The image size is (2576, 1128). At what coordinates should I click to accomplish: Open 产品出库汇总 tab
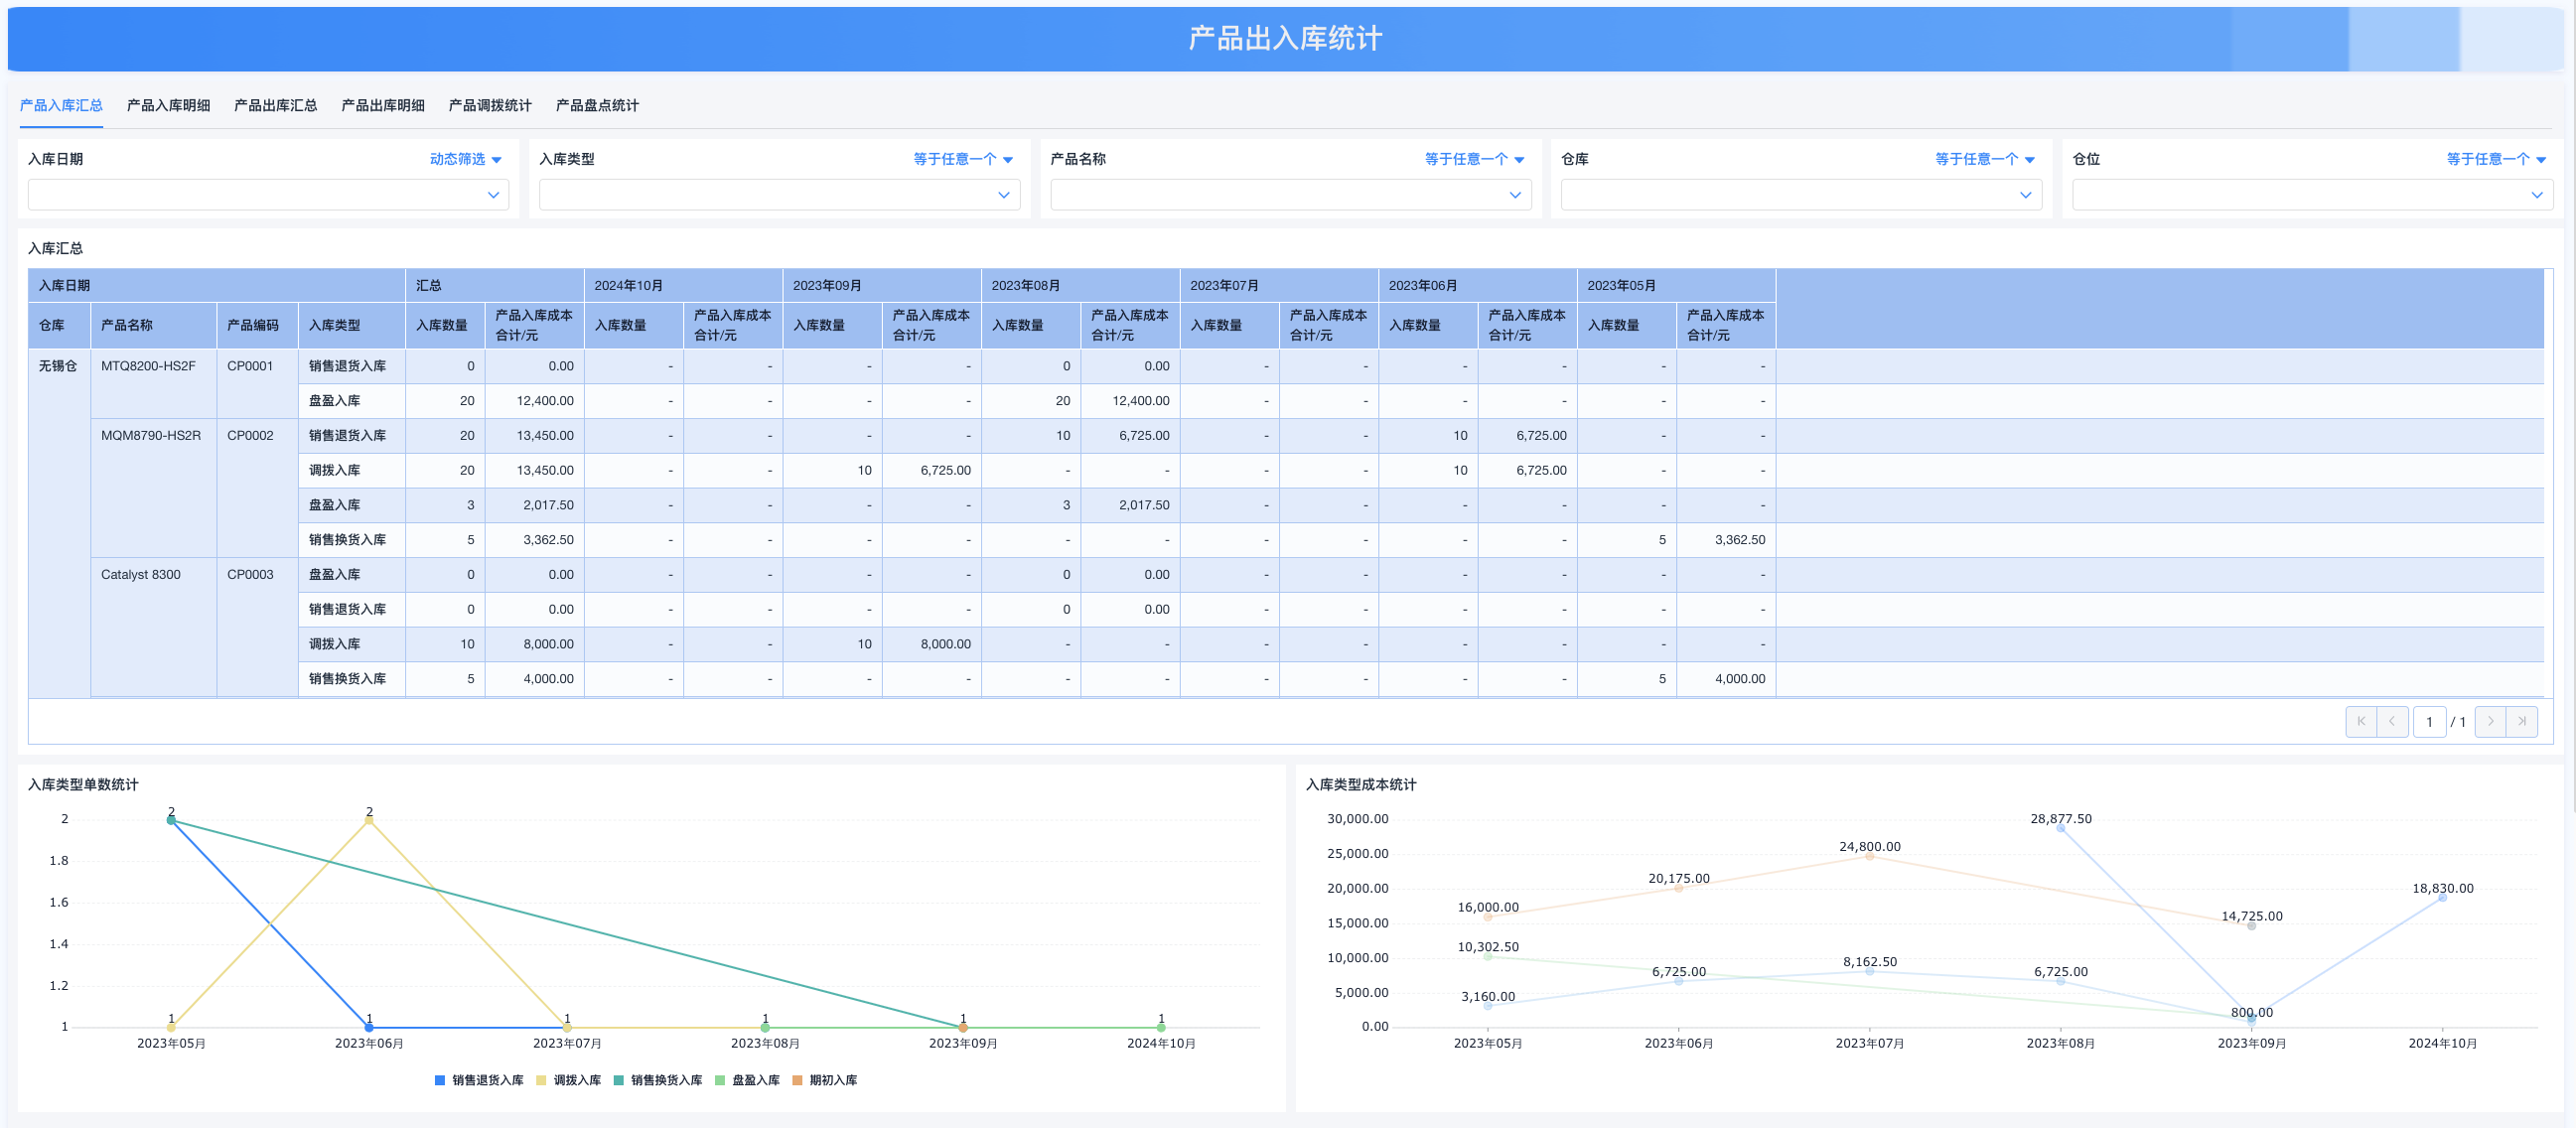pos(275,105)
